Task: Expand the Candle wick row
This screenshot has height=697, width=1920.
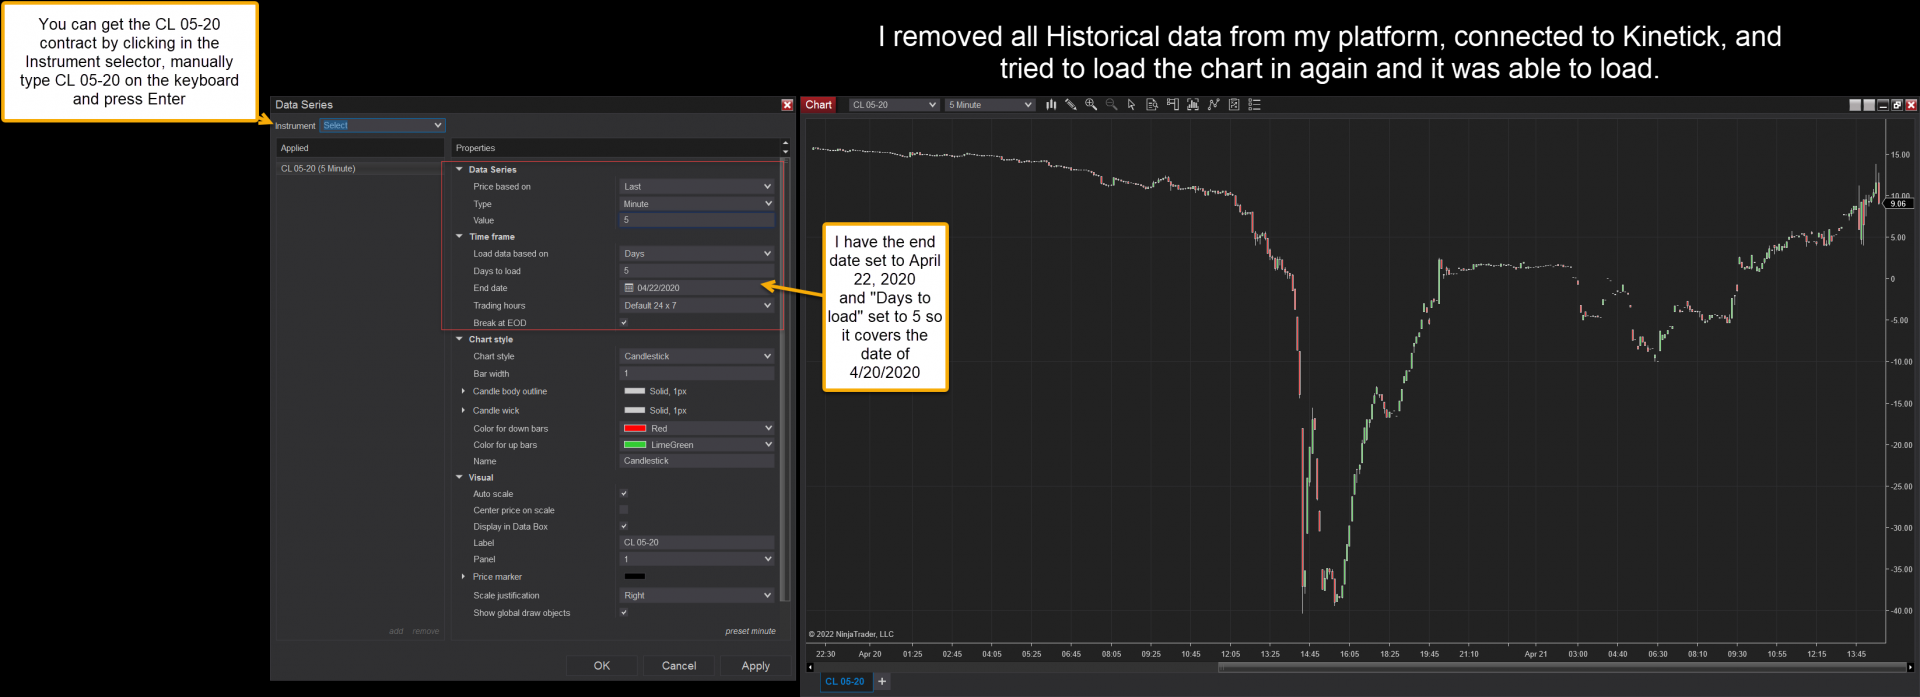Action: coord(463,410)
